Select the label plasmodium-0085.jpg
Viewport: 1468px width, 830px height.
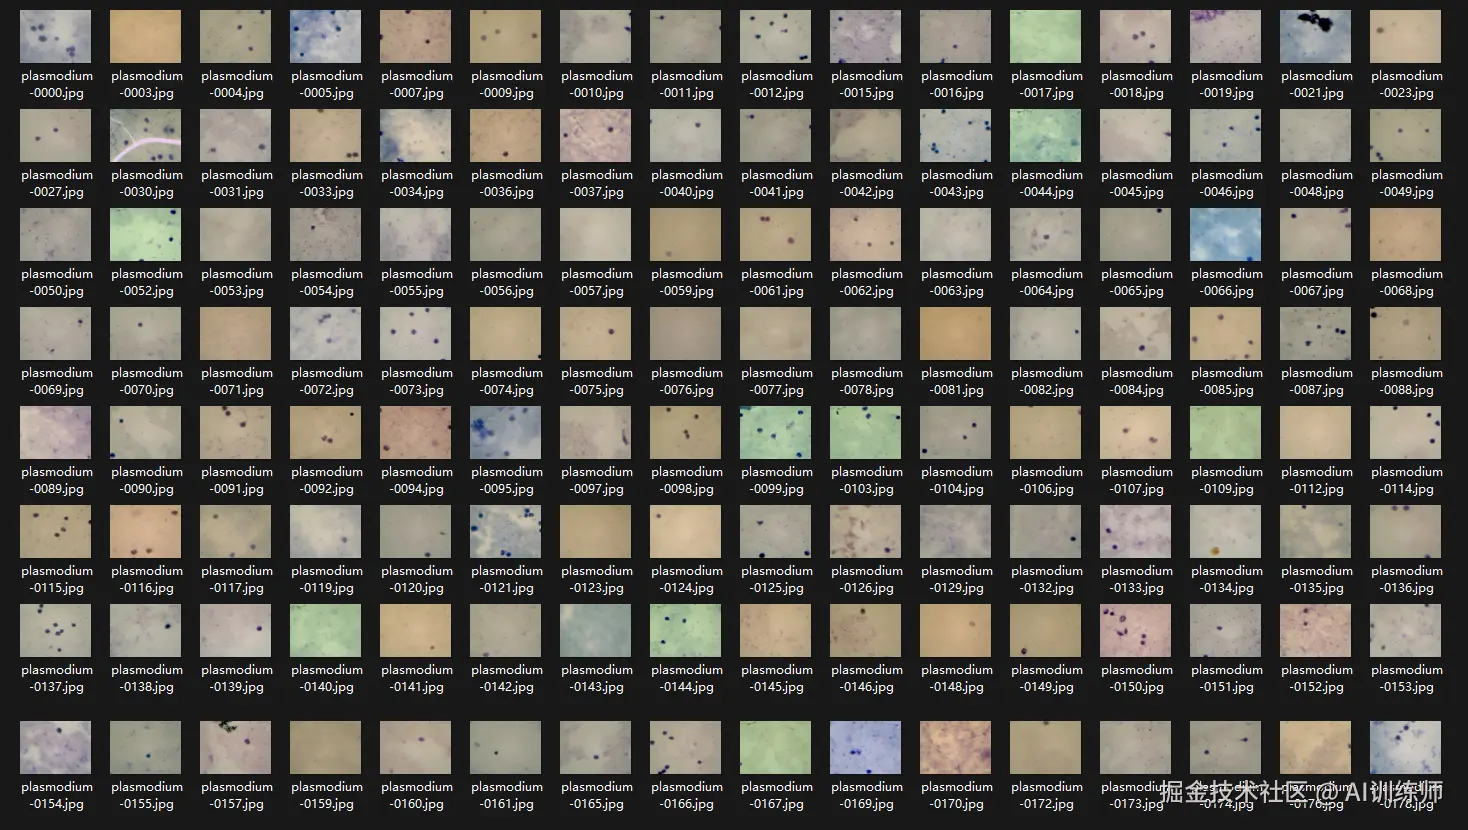[1227, 381]
